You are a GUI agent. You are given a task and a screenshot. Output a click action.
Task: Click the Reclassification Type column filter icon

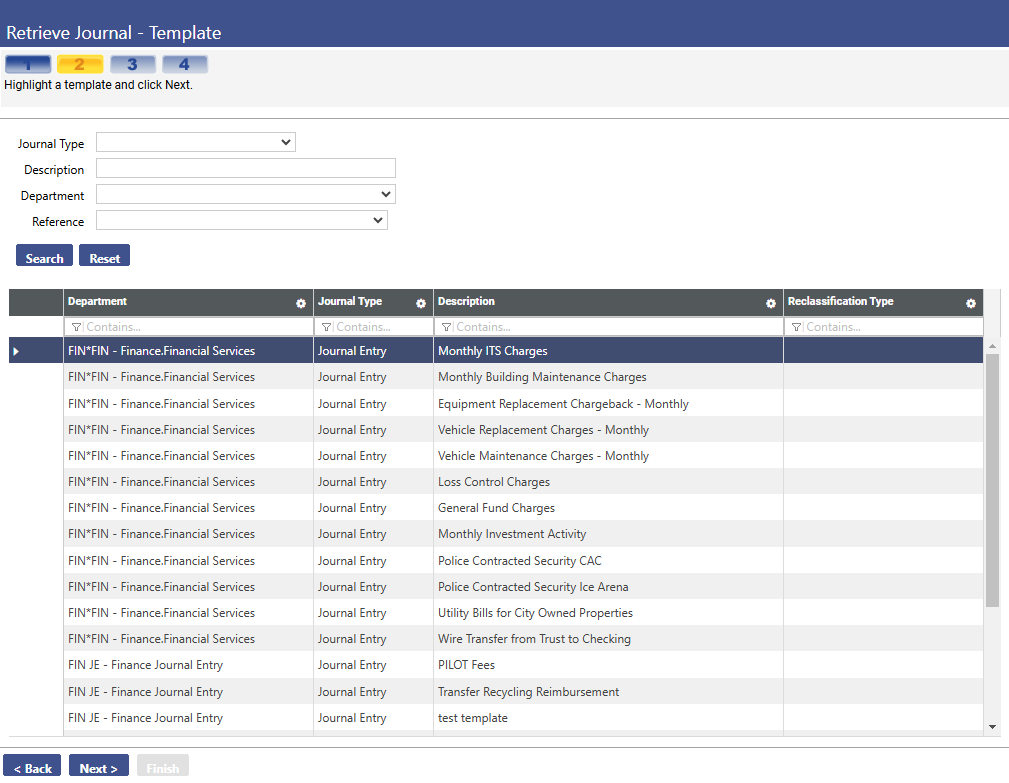click(x=796, y=327)
